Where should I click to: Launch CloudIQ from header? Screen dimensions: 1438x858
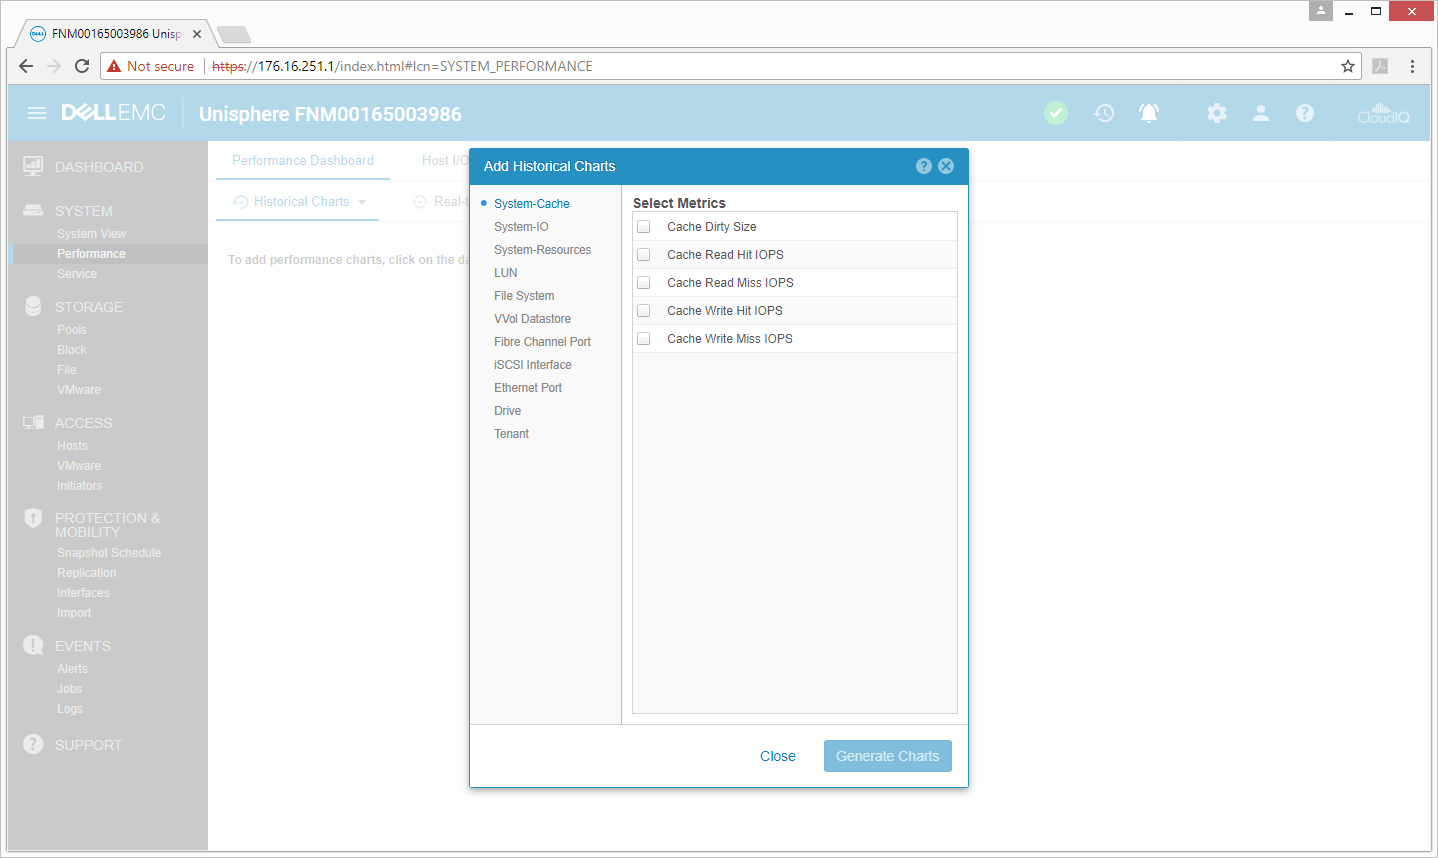coord(1383,113)
